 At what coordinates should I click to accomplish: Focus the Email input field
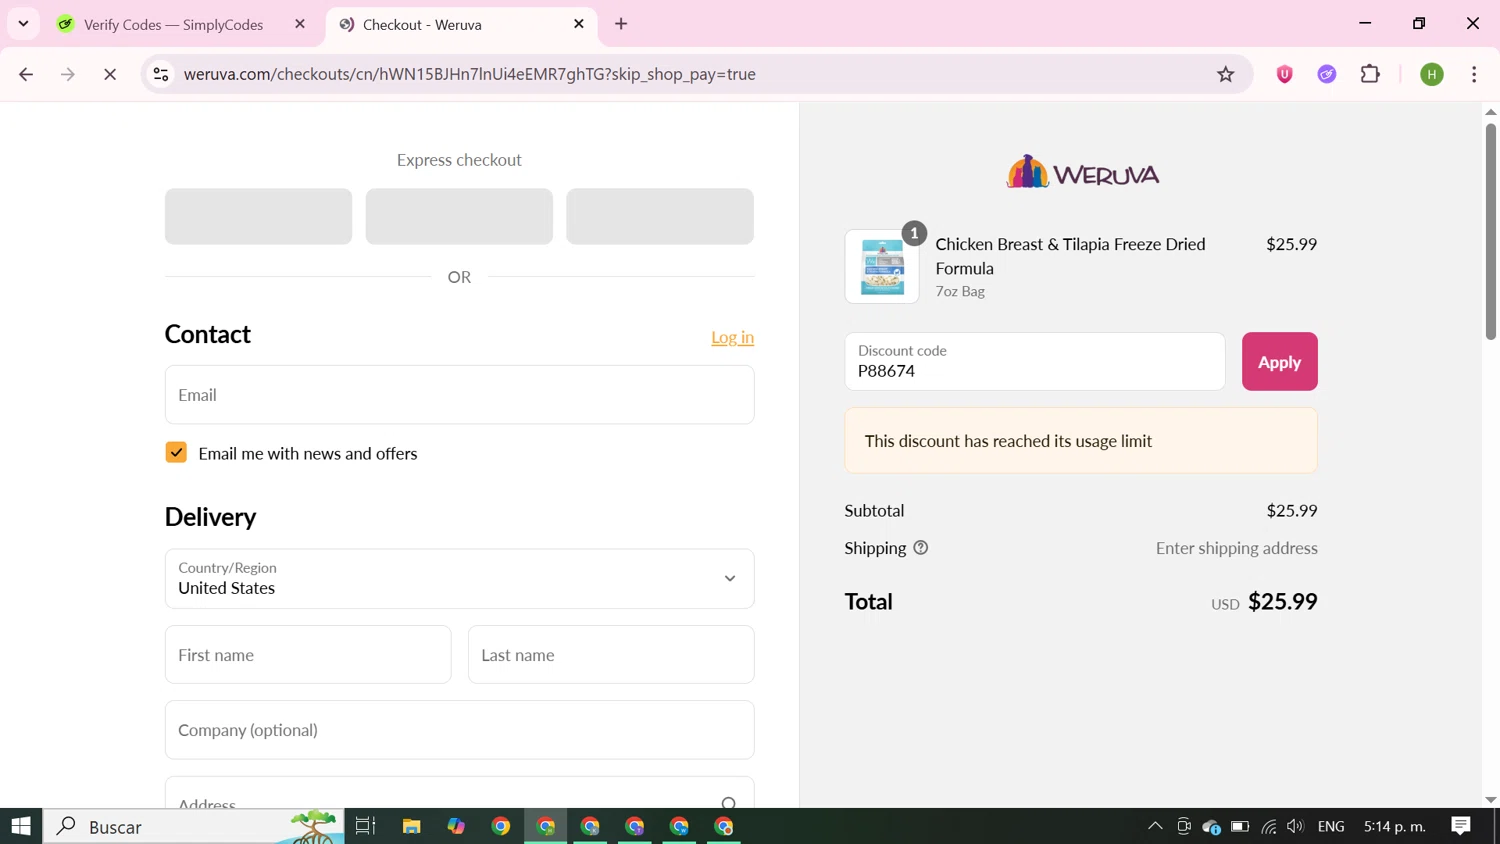click(x=459, y=395)
